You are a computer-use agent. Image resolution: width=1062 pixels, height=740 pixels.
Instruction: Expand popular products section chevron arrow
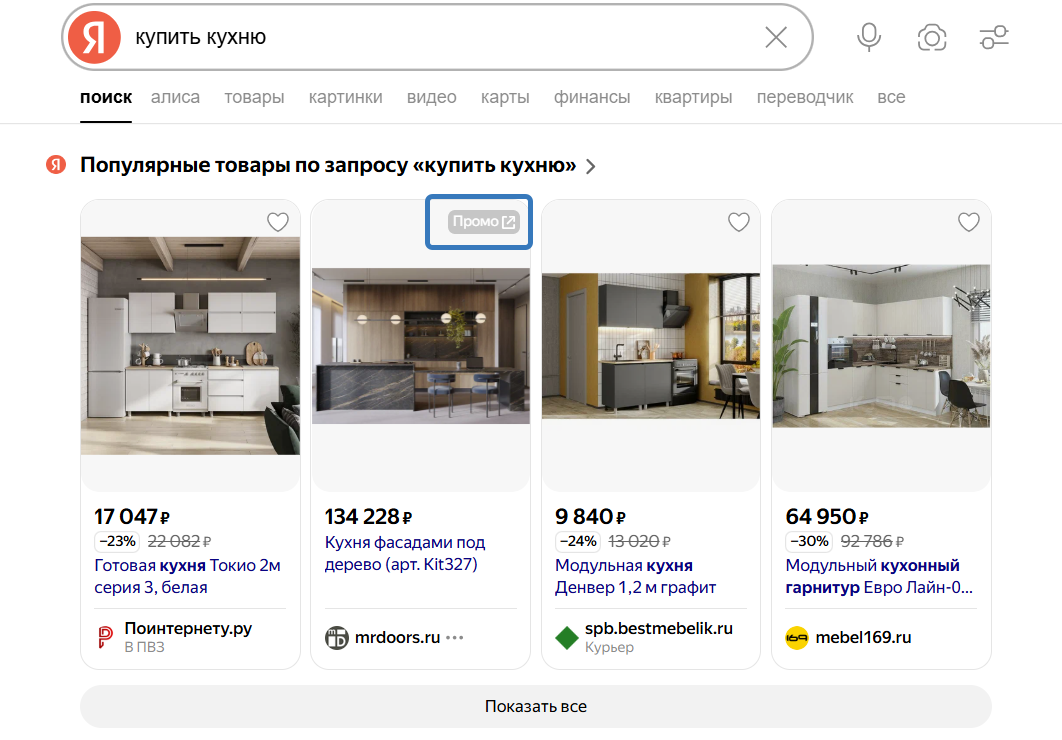(x=591, y=167)
